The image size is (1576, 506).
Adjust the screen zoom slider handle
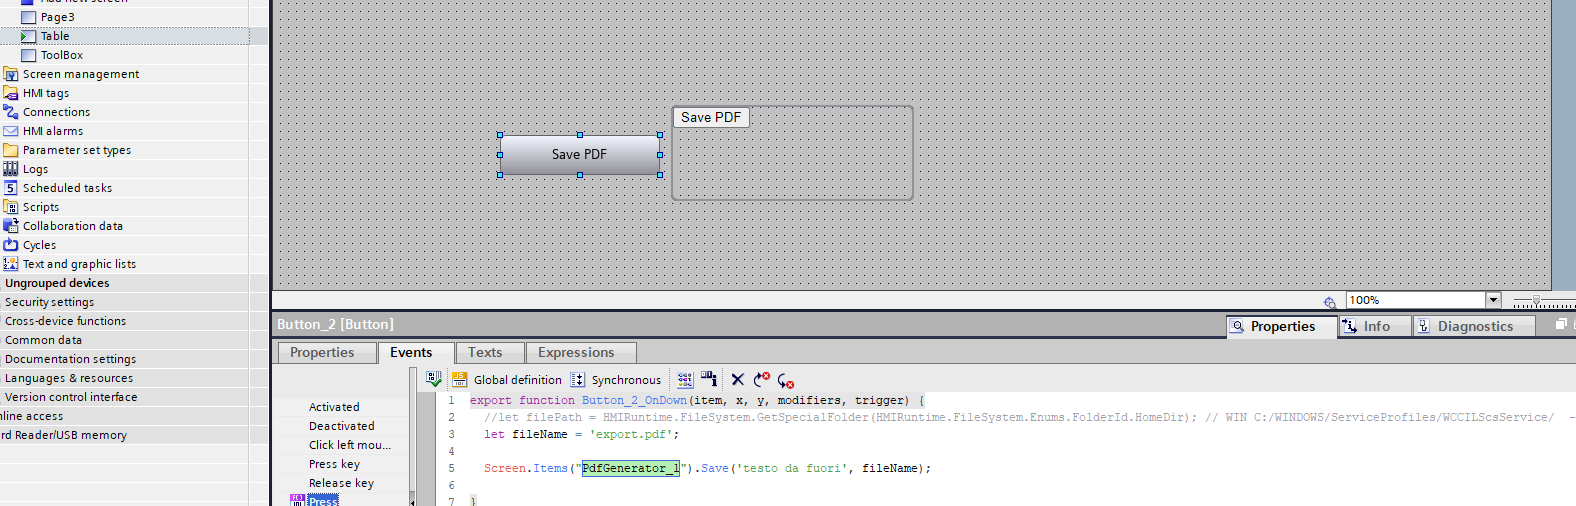coord(1536,300)
